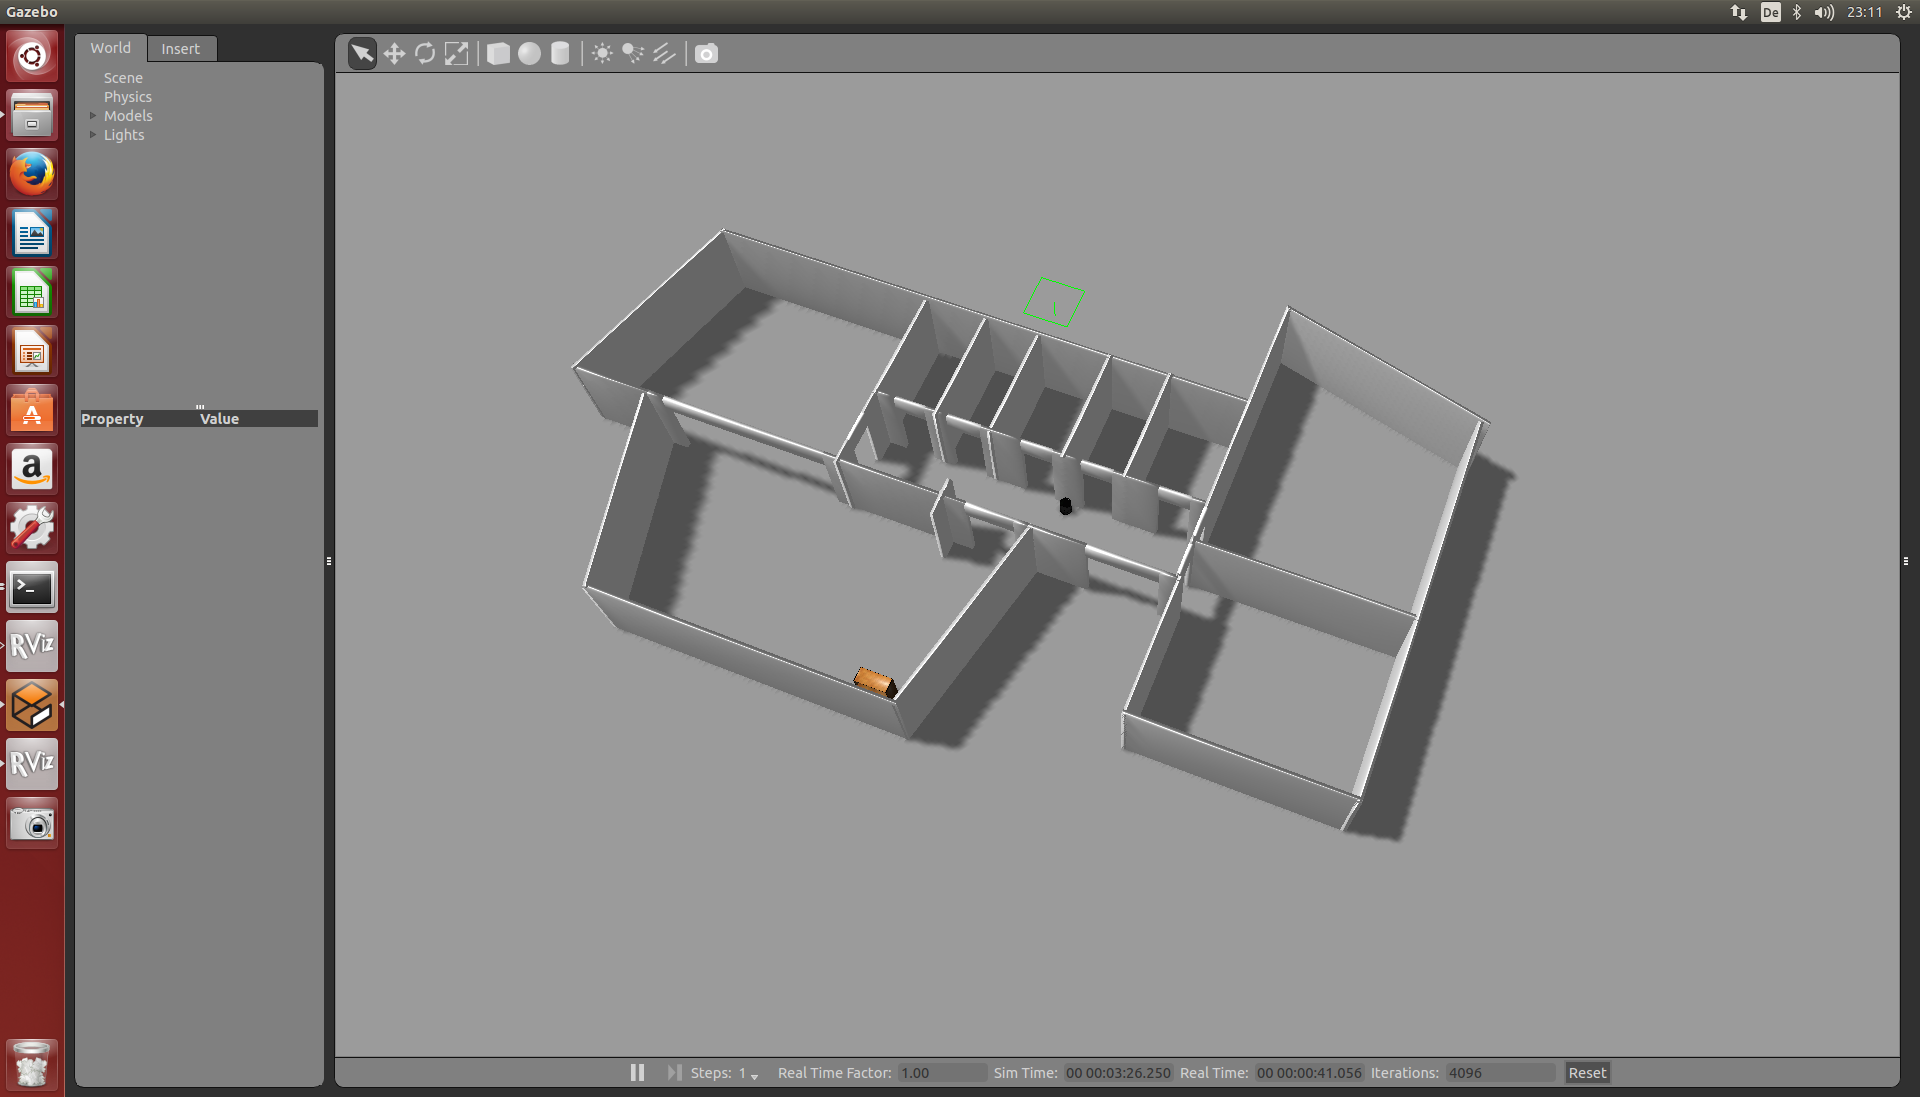Activate the rotate mode tool
Screen dimensions: 1920x1097
pos(425,53)
